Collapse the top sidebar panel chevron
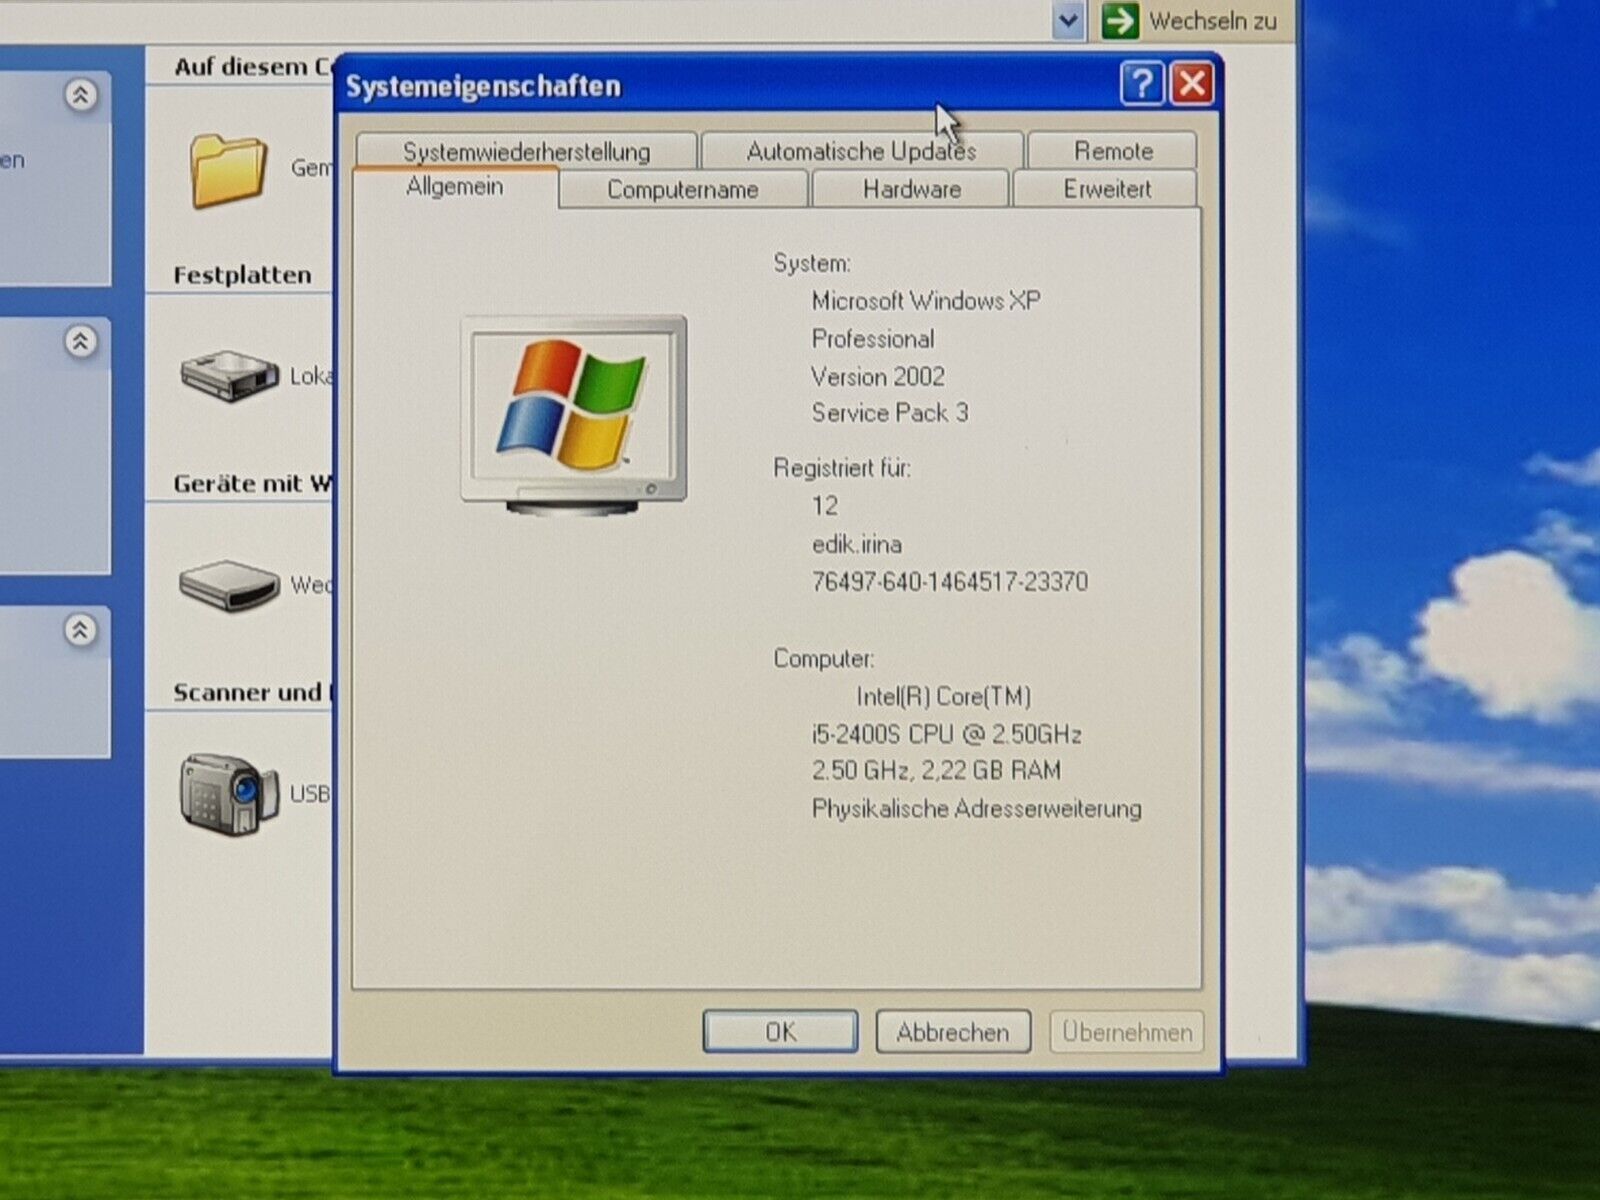Viewport: 1600px width, 1200px height. pos(81,96)
